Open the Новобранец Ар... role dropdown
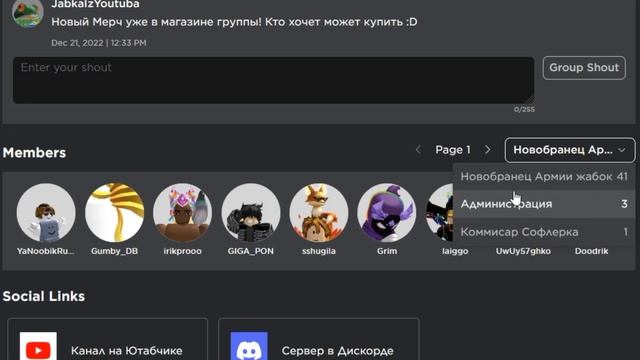The width and height of the screenshot is (640, 360). pos(570,150)
